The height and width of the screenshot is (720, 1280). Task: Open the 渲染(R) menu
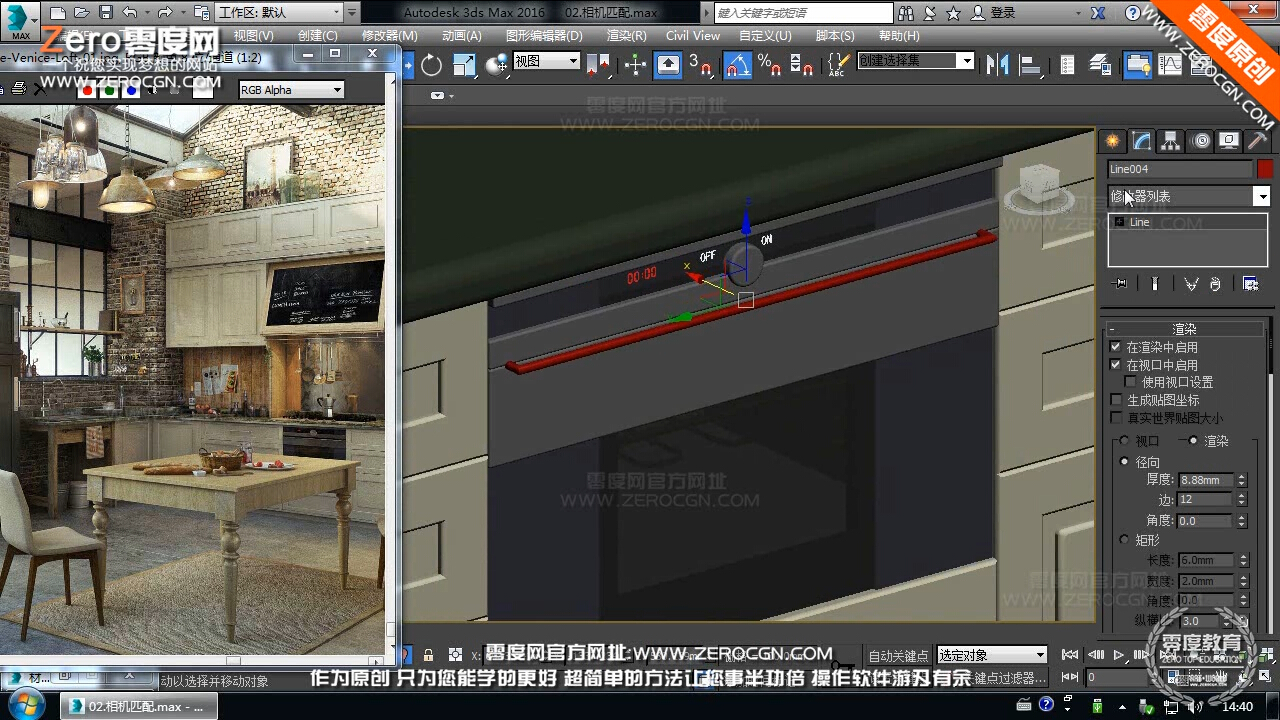[627, 36]
